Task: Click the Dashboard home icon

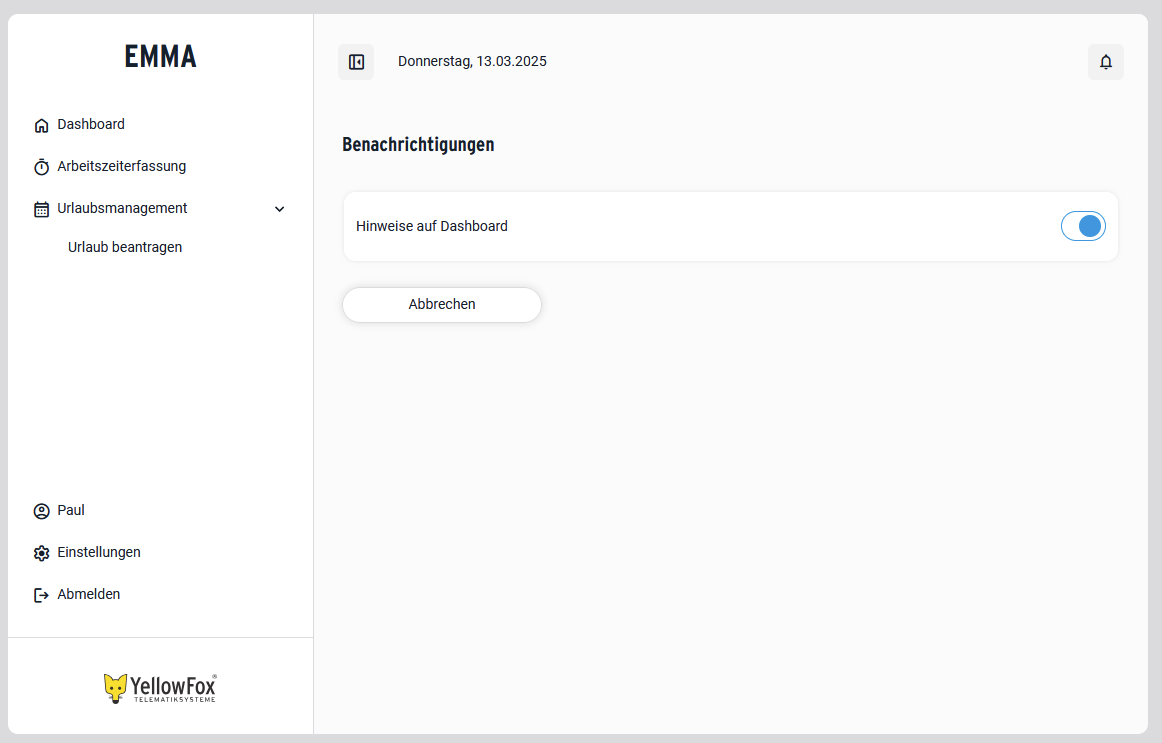Action: pyautogui.click(x=42, y=125)
